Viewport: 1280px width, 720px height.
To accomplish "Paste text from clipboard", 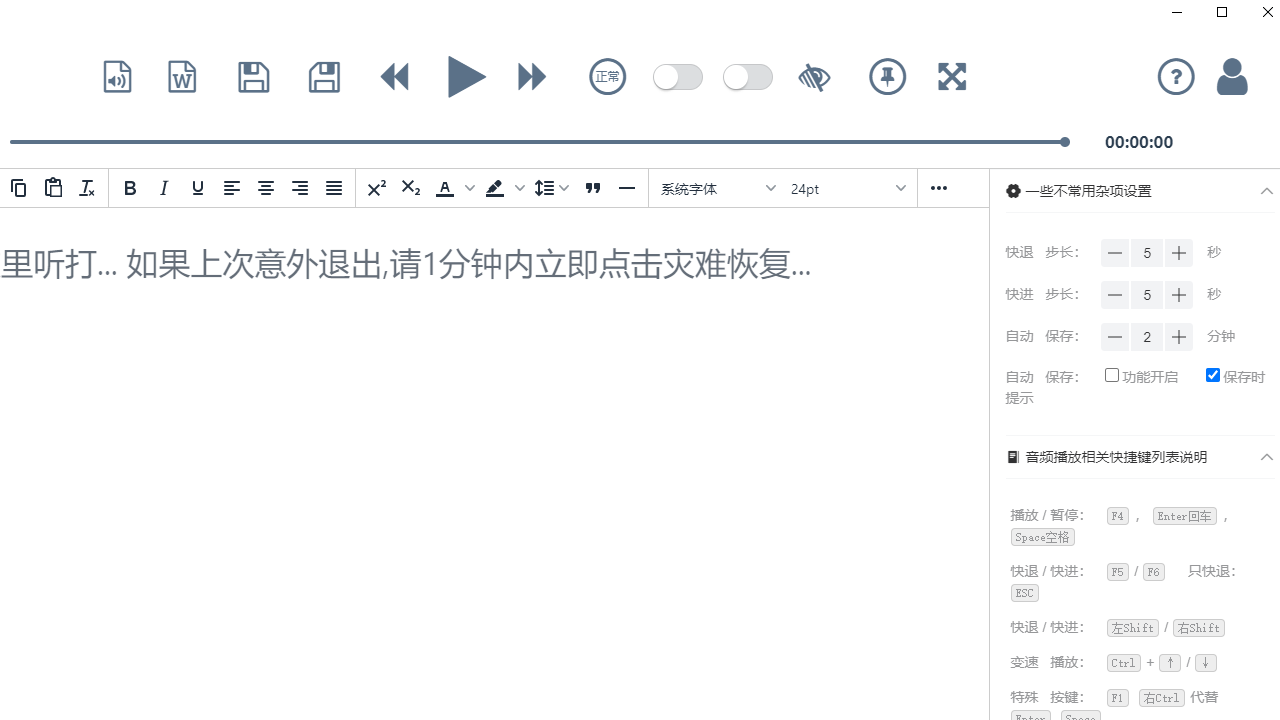I will (x=53, y=188).
